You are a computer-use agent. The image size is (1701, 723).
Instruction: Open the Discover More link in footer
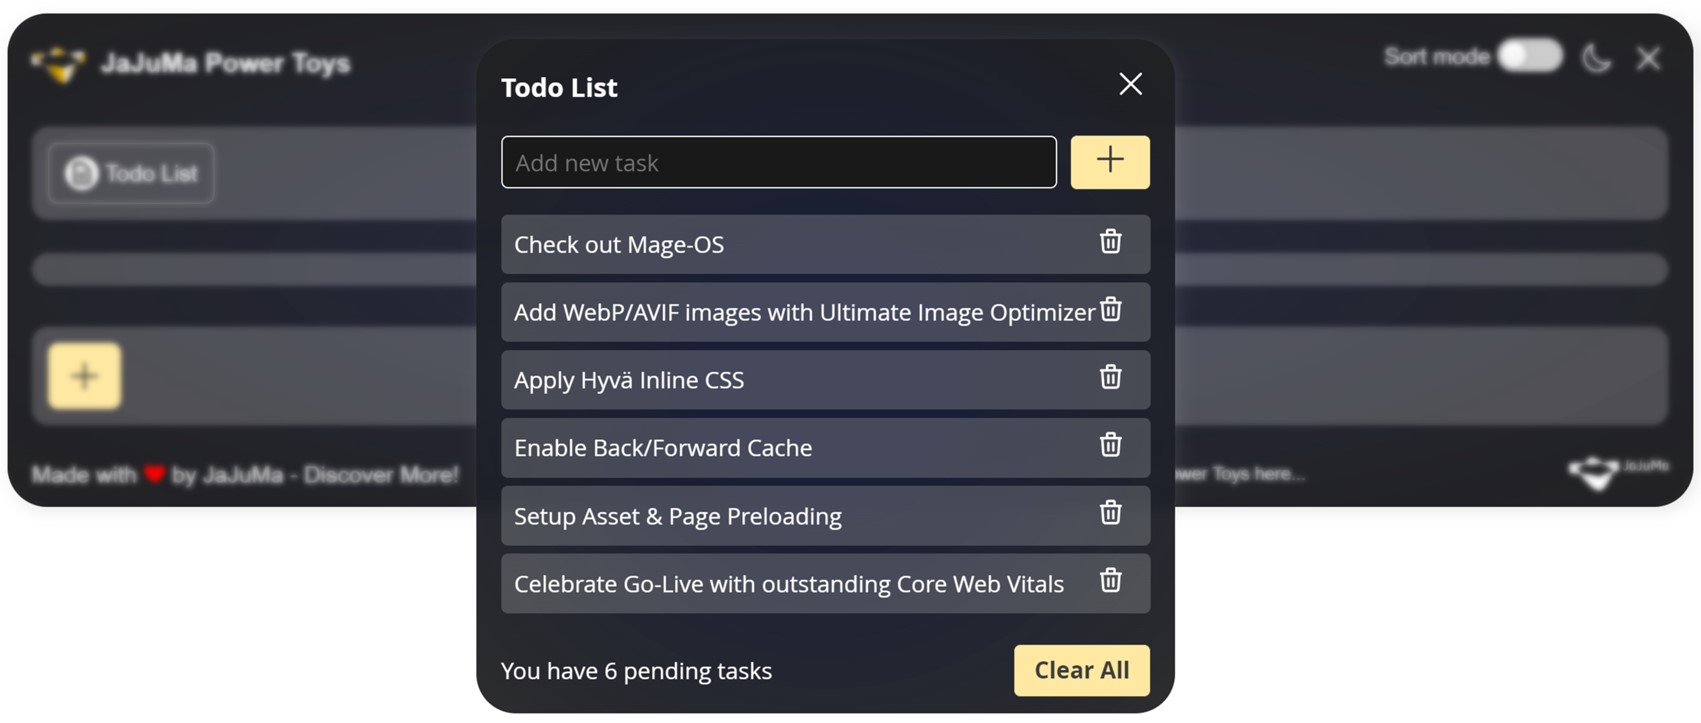point(381,474)
